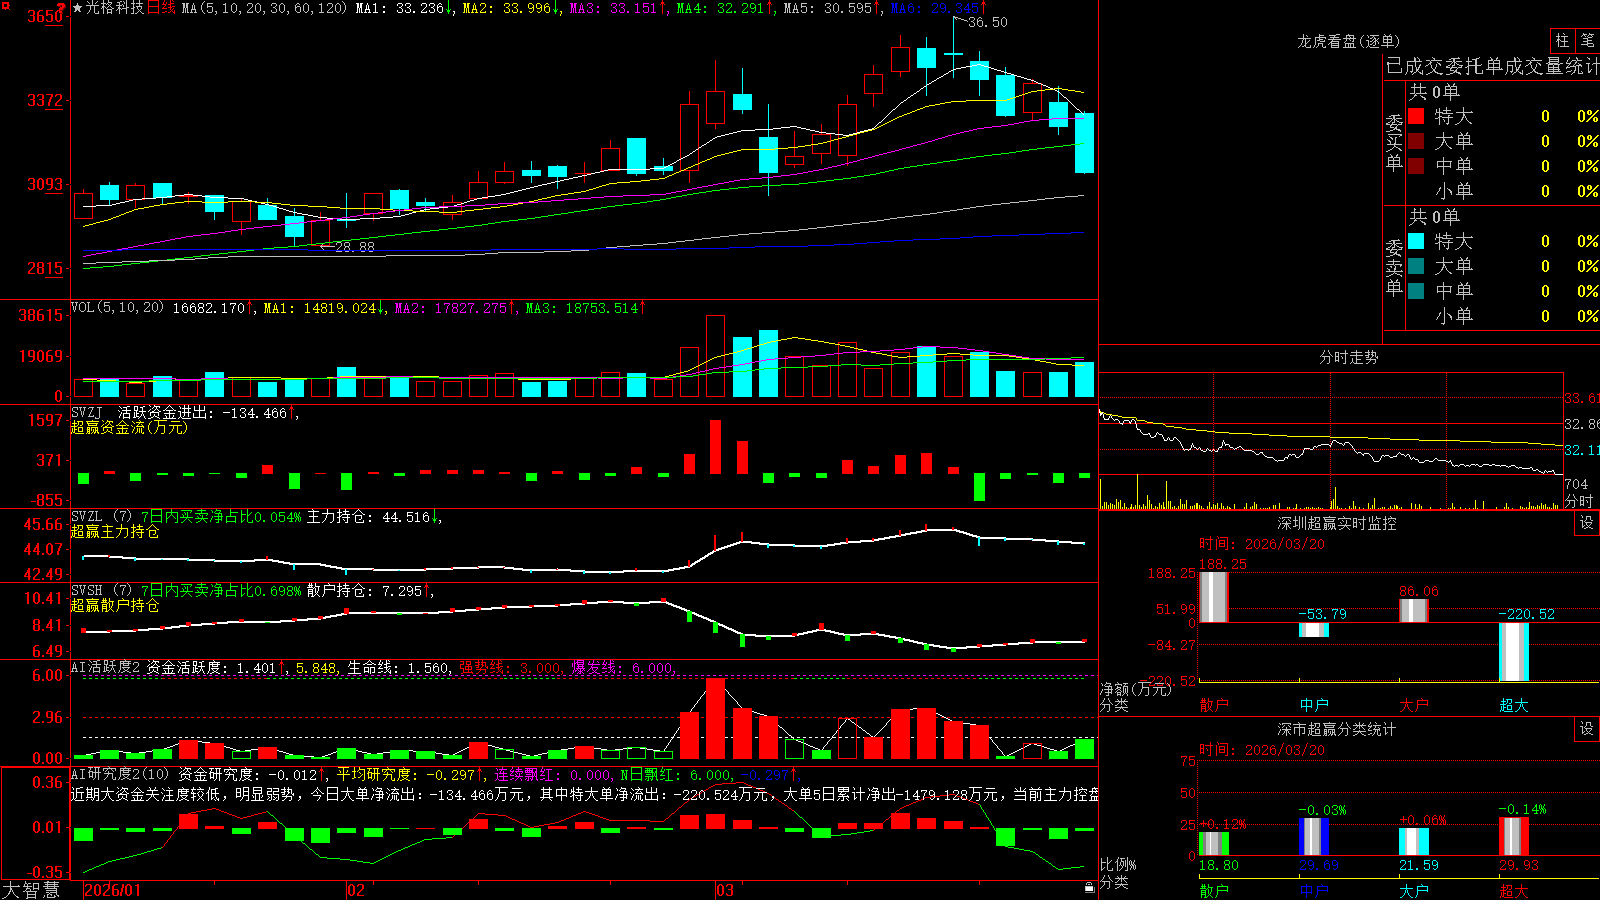Click the dark red 大单 buy swatch
Image resolution: width=1600 pixels, height=900 pixels.
point(1416,141)
